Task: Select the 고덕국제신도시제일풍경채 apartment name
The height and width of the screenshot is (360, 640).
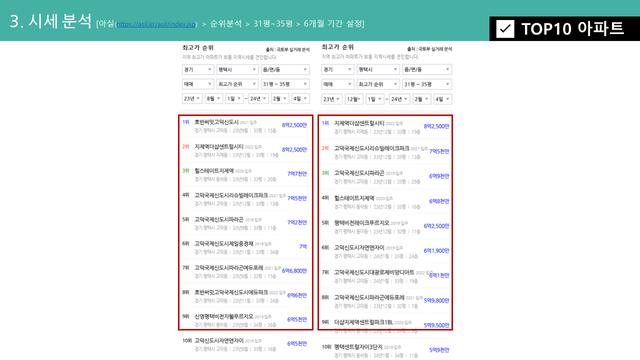Action: coord(224,244)
